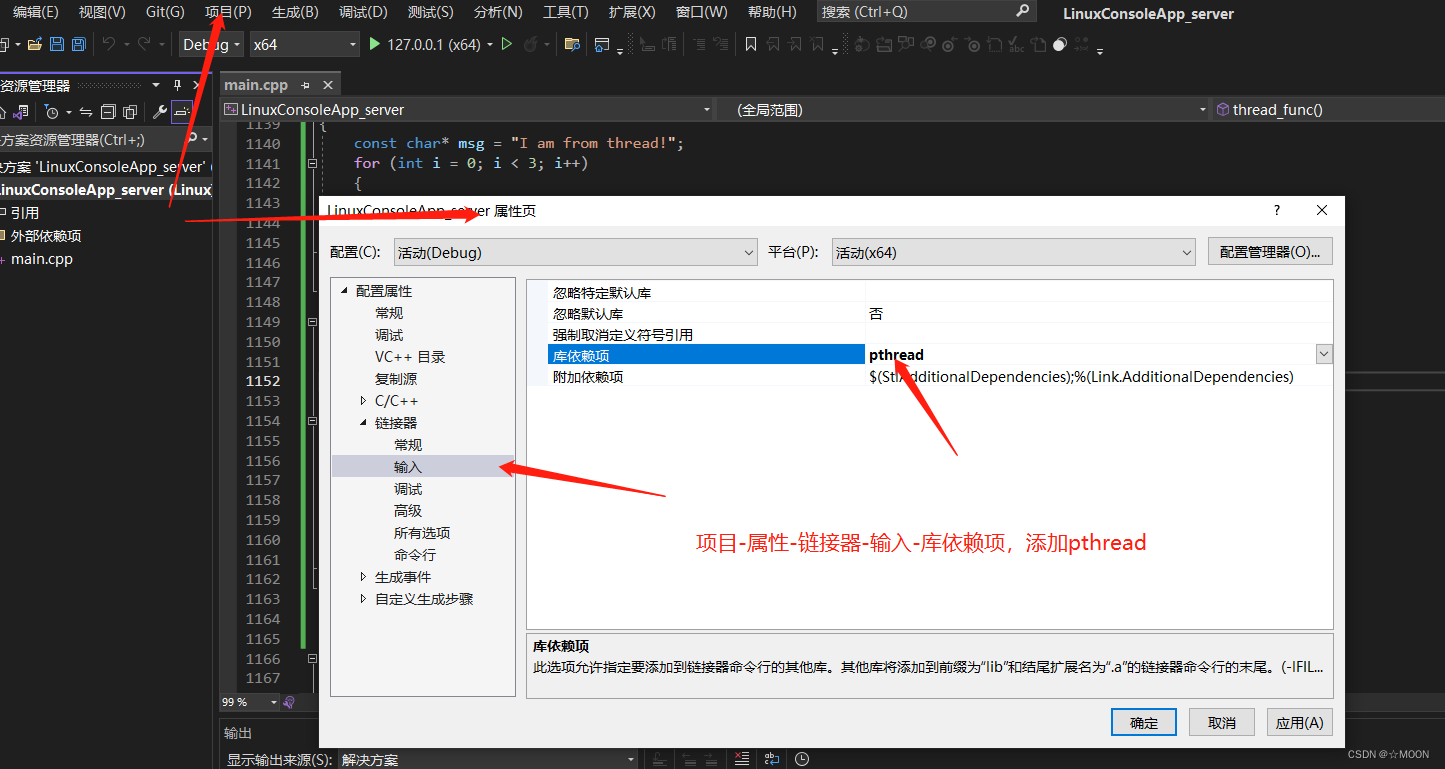Open the 工具(T) menu
The image size is (1445, 769).
coord(565,12)
